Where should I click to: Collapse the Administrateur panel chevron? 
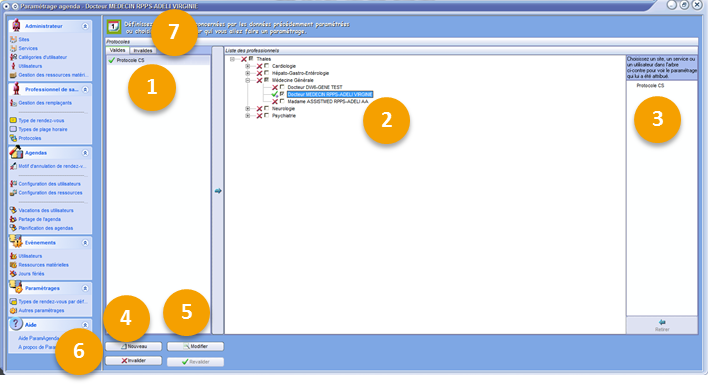point(85,26)
